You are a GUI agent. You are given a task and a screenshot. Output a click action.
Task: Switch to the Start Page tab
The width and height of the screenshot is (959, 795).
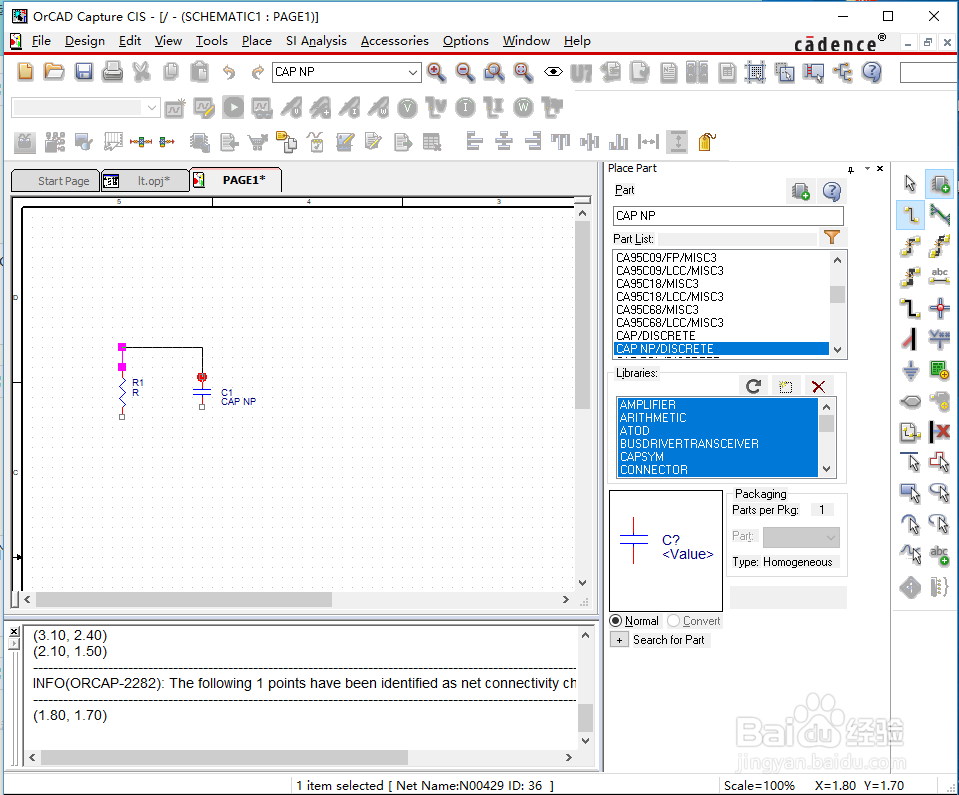(x=56, y=181)
